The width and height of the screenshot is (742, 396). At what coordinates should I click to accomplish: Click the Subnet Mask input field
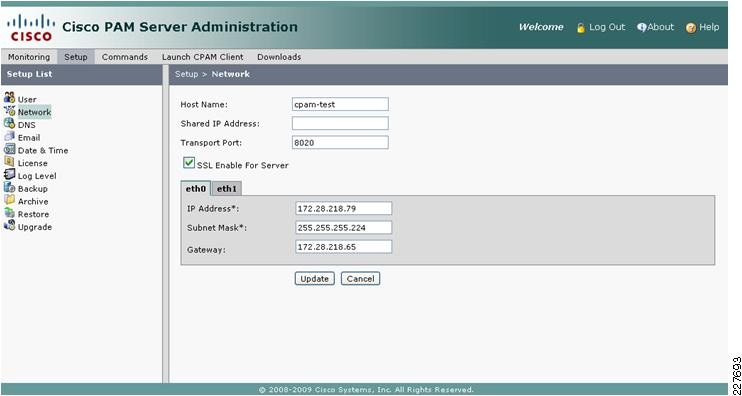click(x=344, y=228)
